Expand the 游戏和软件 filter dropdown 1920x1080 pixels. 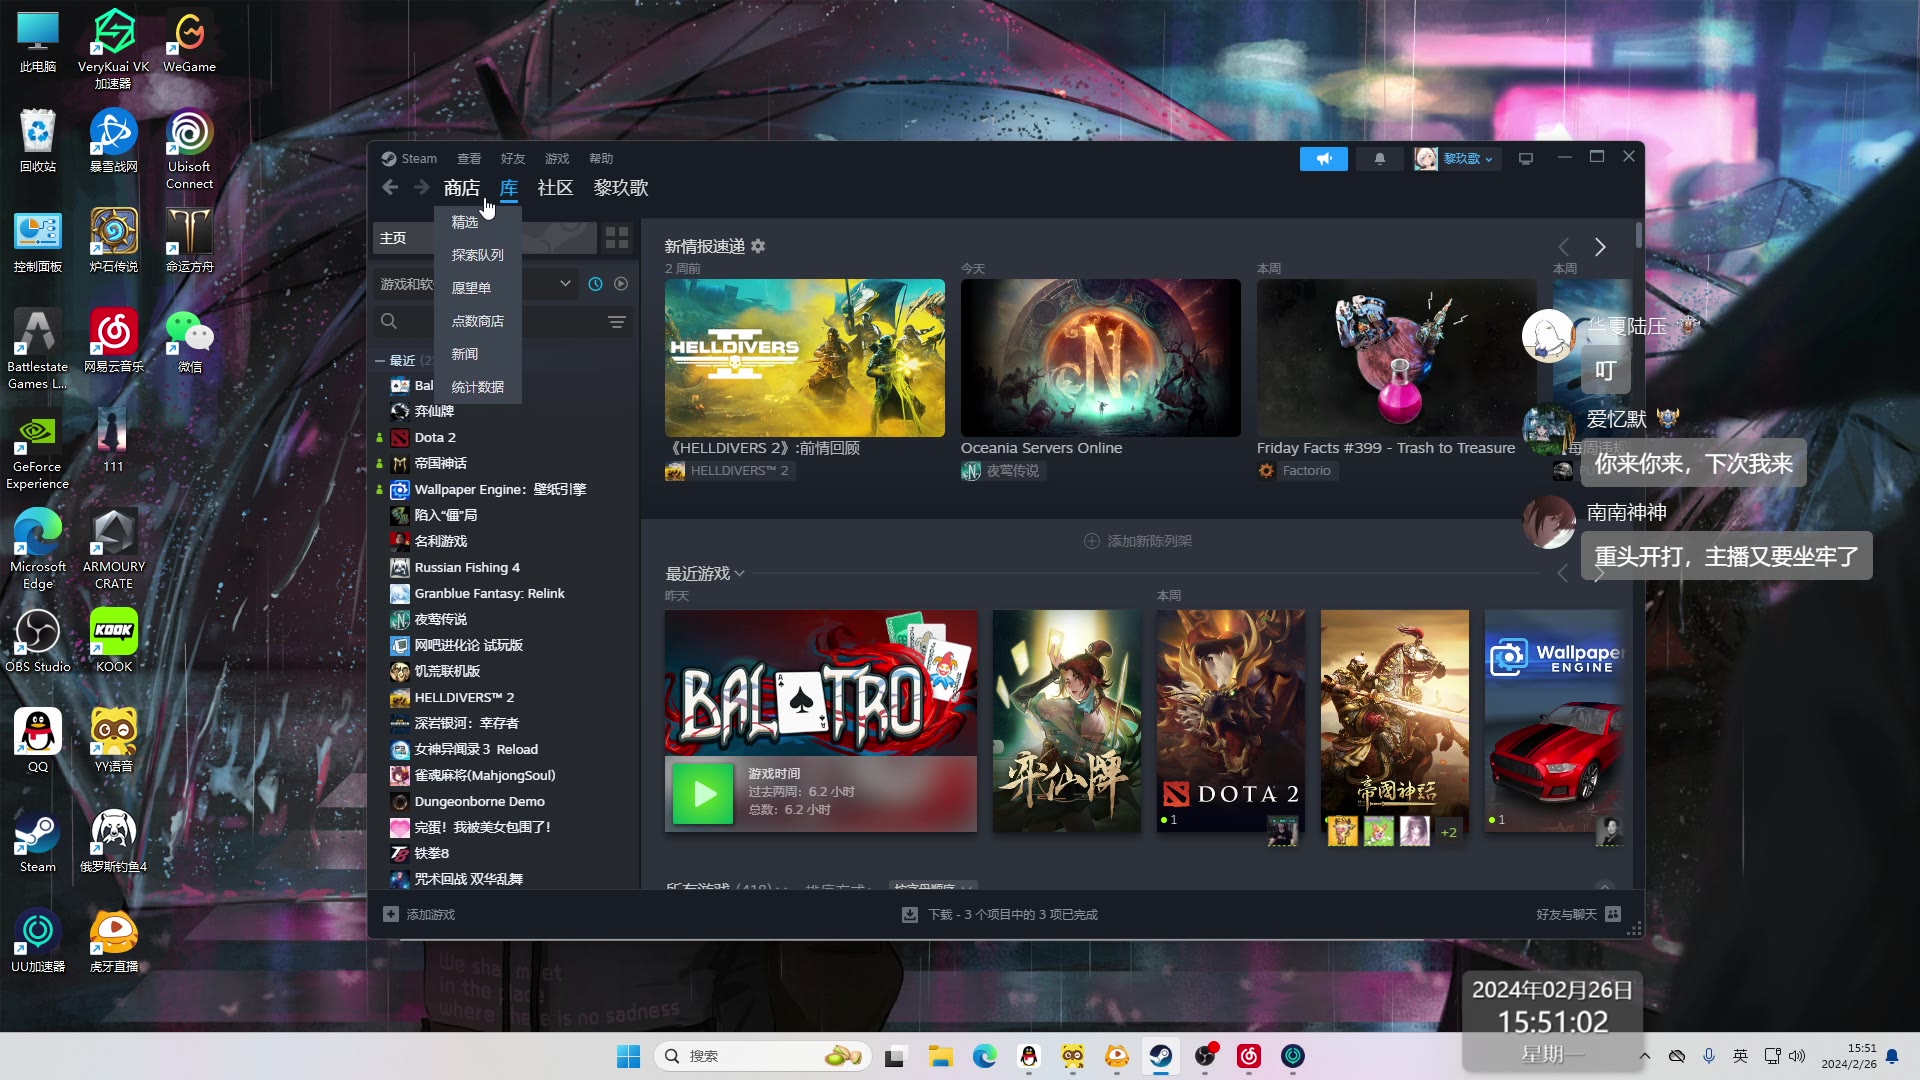[x=565, y=284]
